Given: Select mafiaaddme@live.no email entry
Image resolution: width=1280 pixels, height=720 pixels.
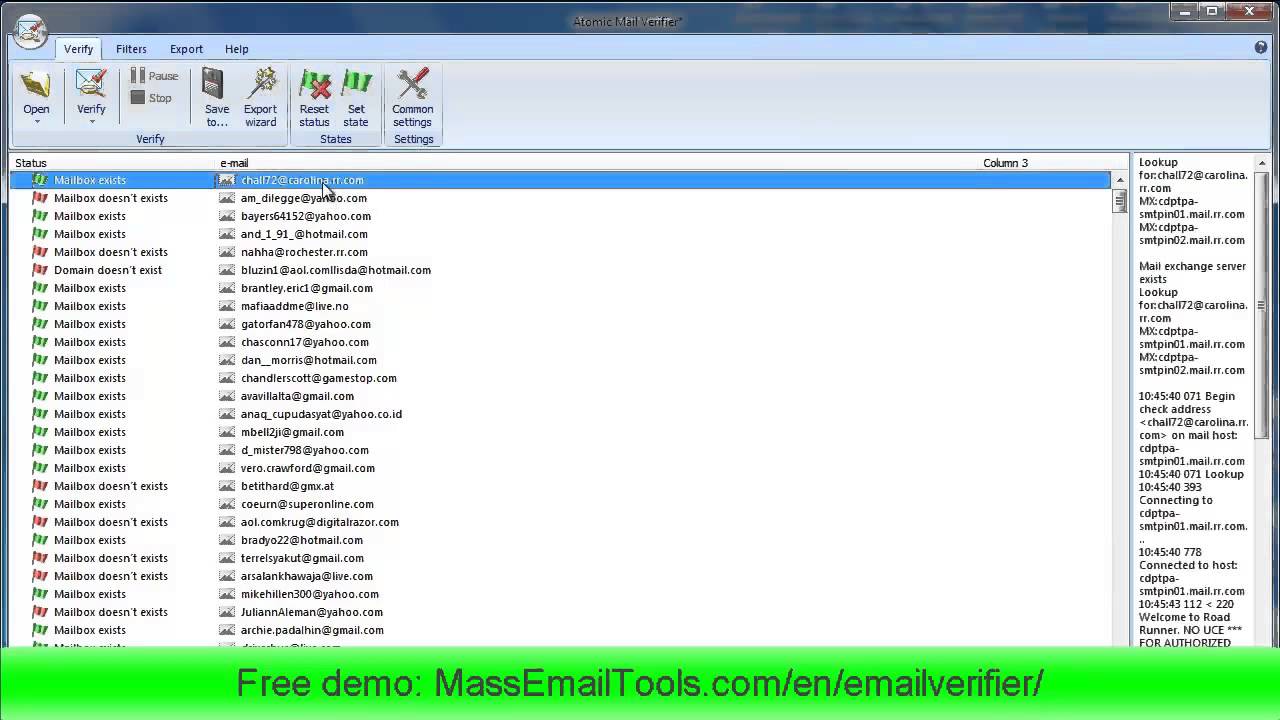Looking at the screenshot, I should (294, 306).
